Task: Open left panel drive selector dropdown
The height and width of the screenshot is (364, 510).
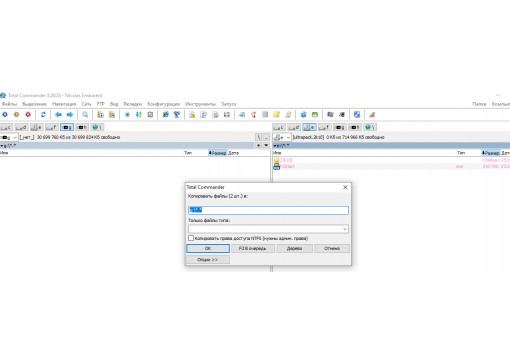Action: tap(9, 137)
